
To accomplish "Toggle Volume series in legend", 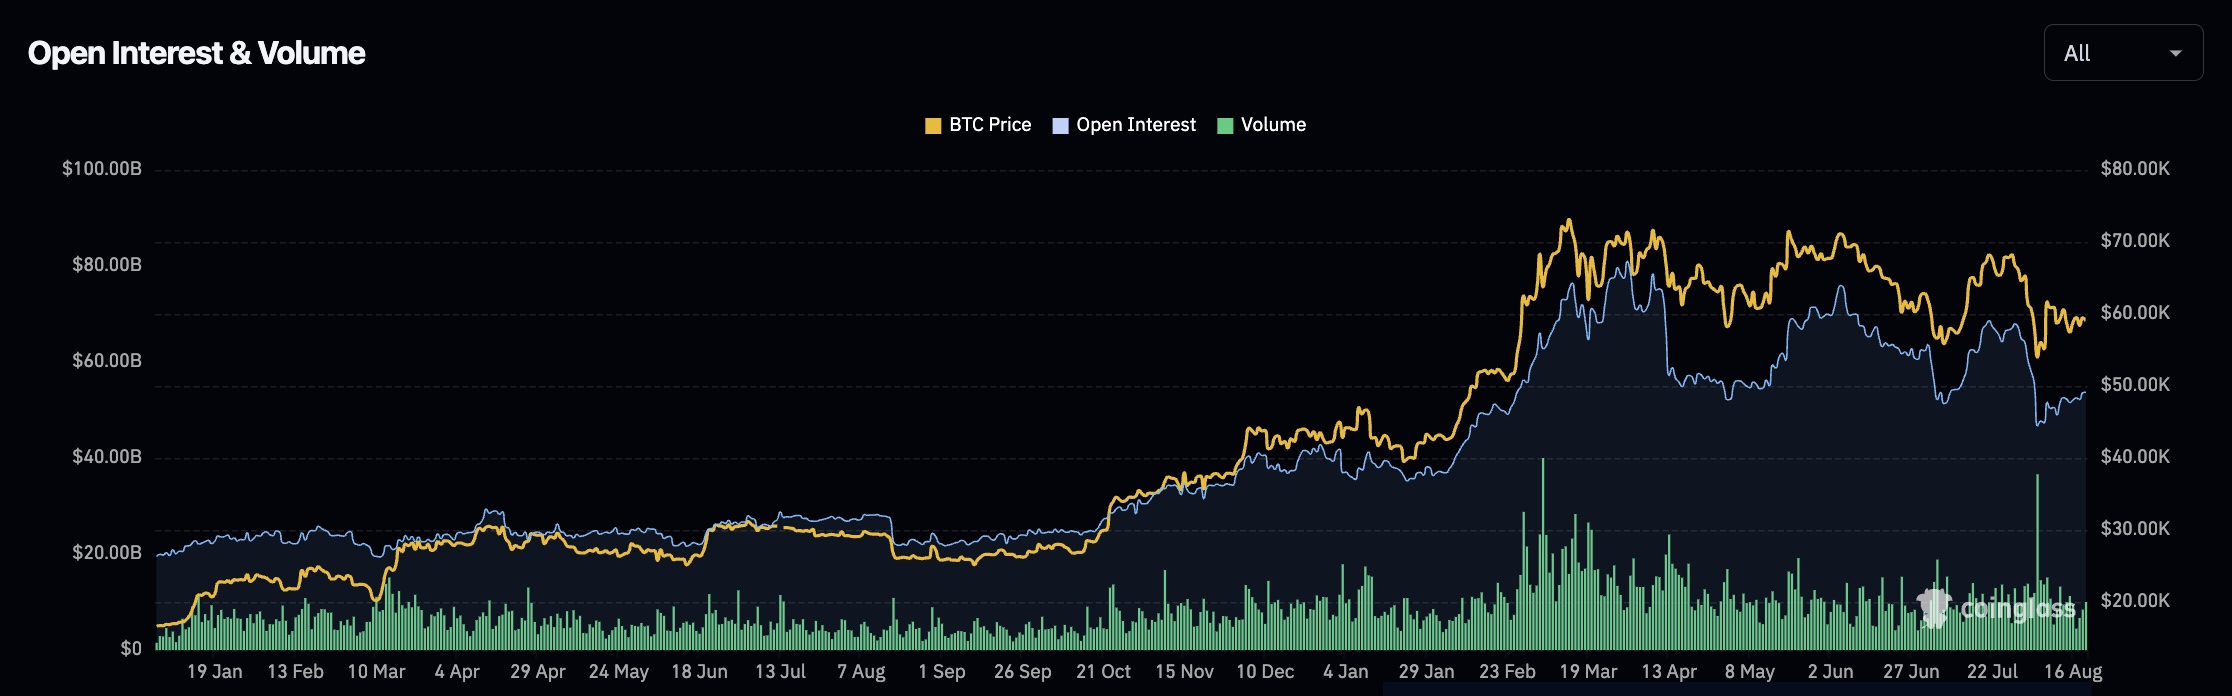I will [x=1262, y=125].
